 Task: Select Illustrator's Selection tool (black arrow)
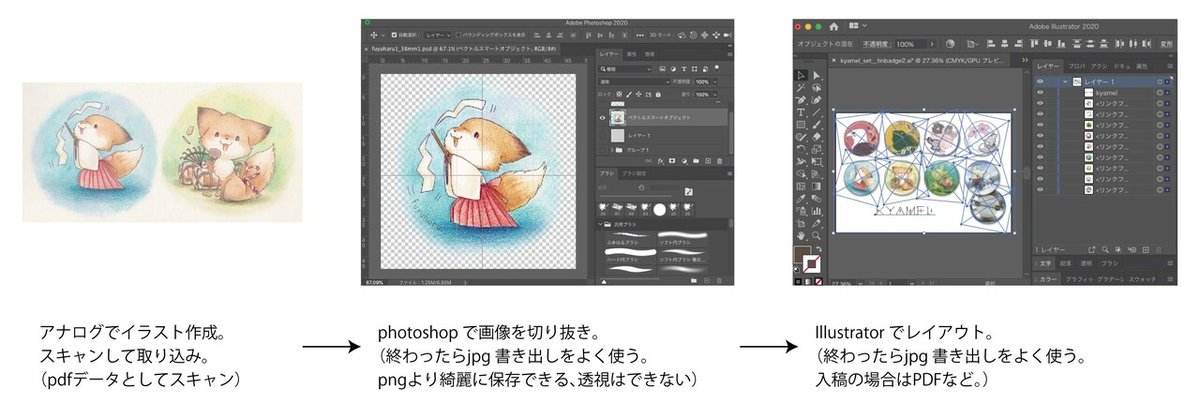coord(800,75)
